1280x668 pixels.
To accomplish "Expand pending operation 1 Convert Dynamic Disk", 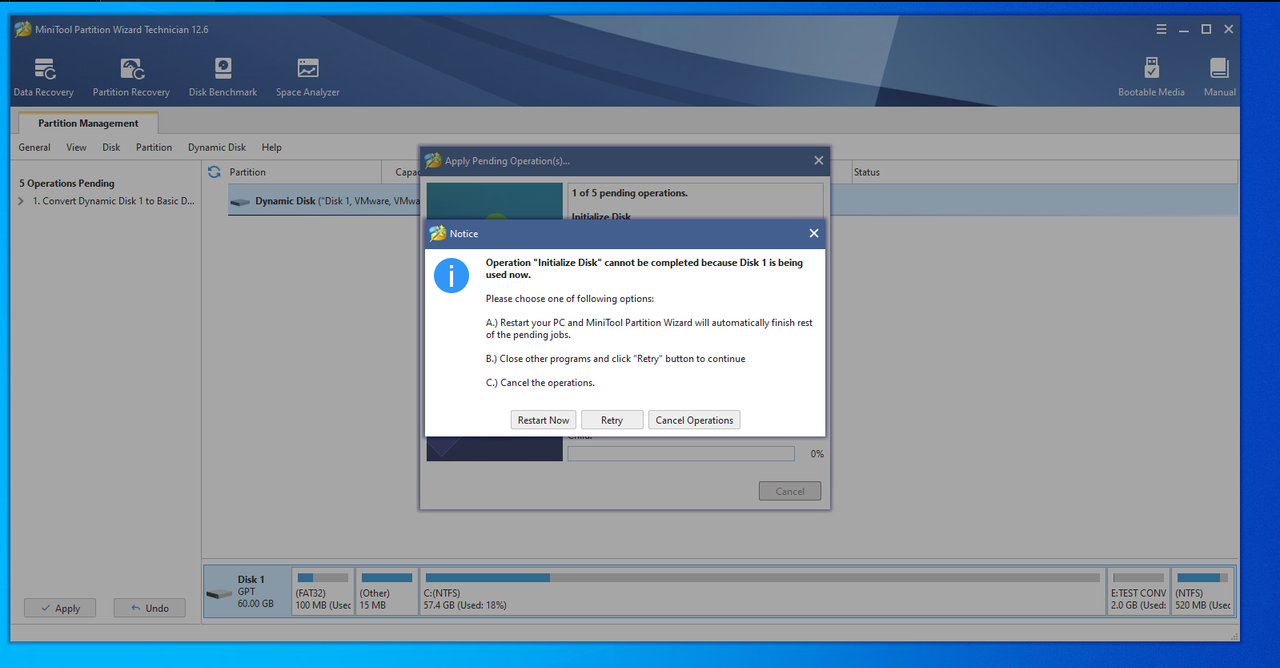I will click(21, 201).
